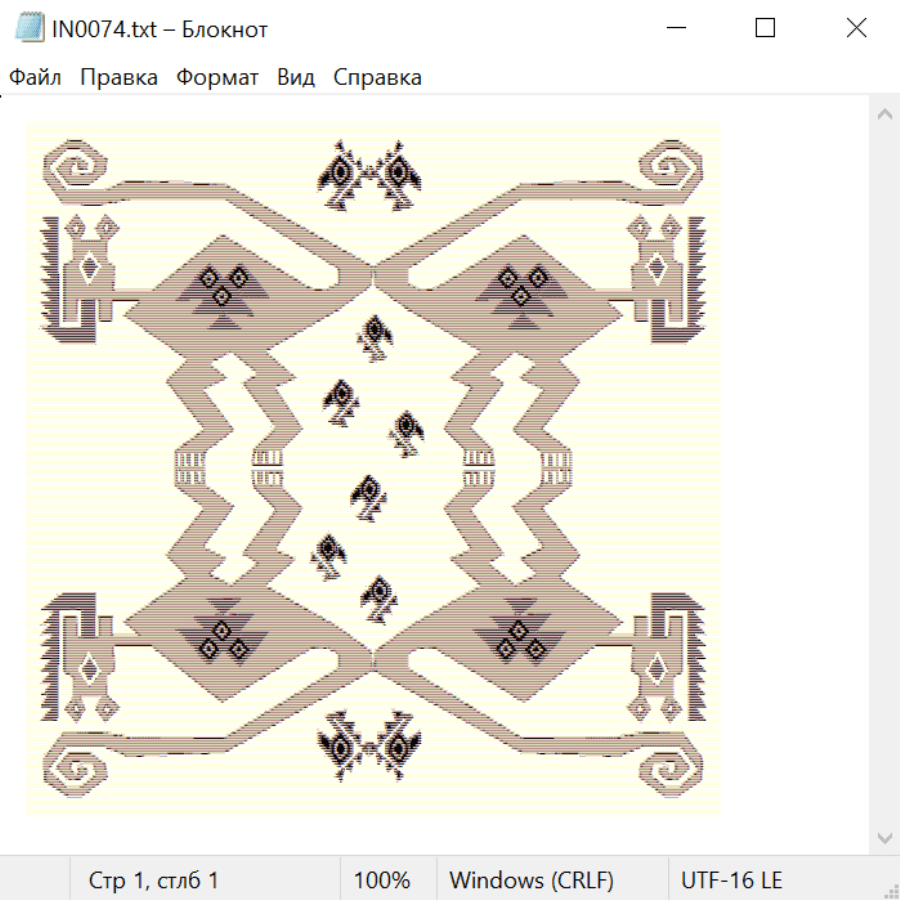900x900 pixels.
Task: Click the Notepad icon in the title bar
Action: (29, 28)
